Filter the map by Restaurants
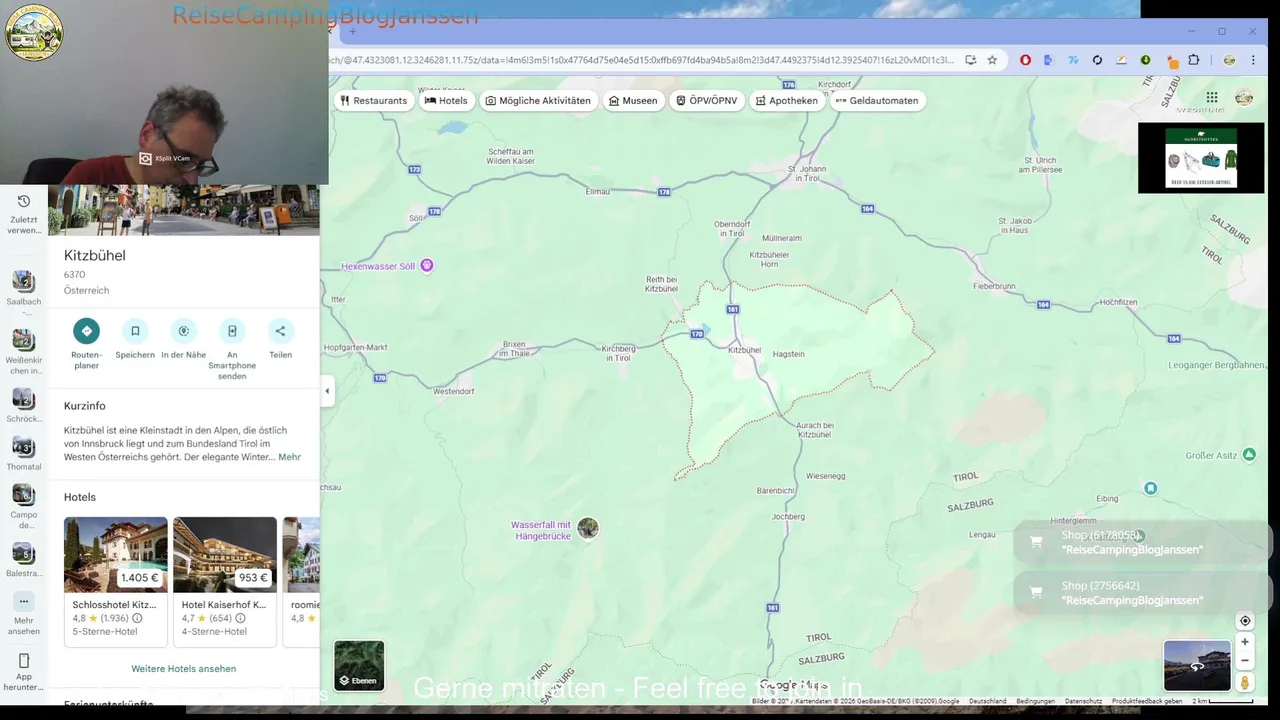Image resolution: width=1280 pixels, height=720 pixels. coord(374,100)
